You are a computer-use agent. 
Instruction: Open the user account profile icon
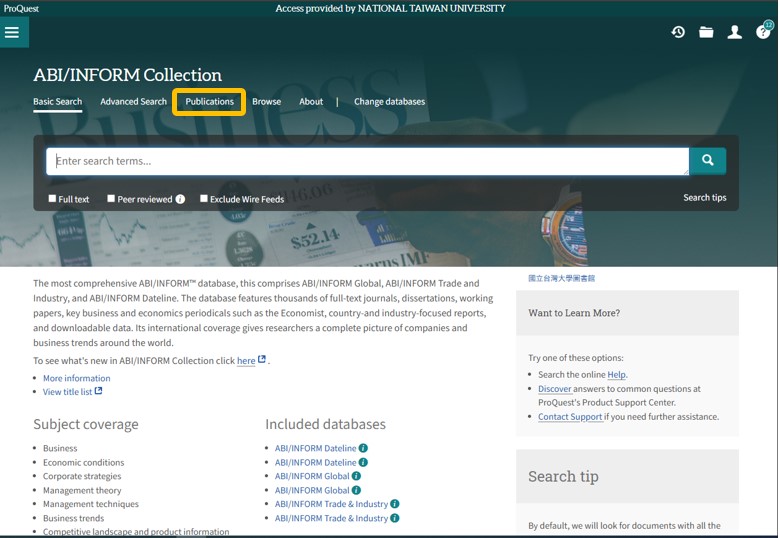(735, 32)
